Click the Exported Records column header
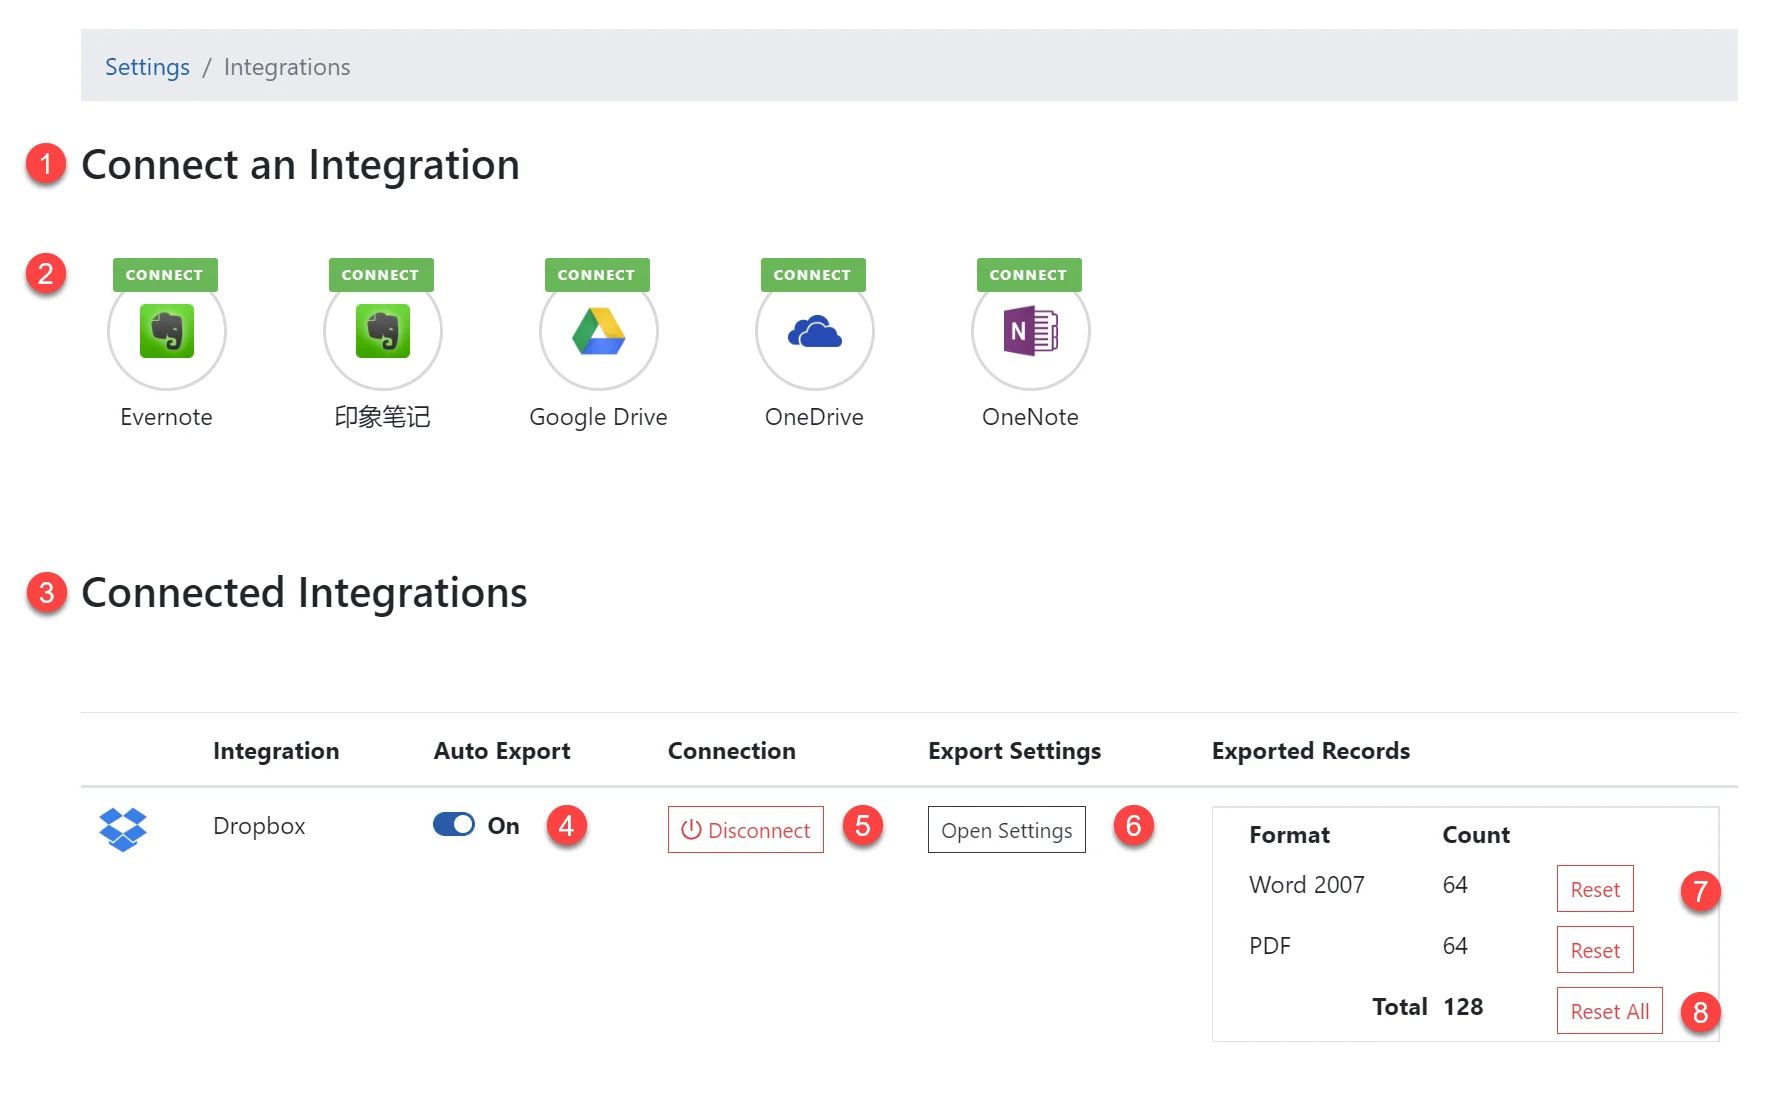Image resolution: width=1786 pixels, height=1107 pixels. pyautogui.click(x=1311, y=751)
